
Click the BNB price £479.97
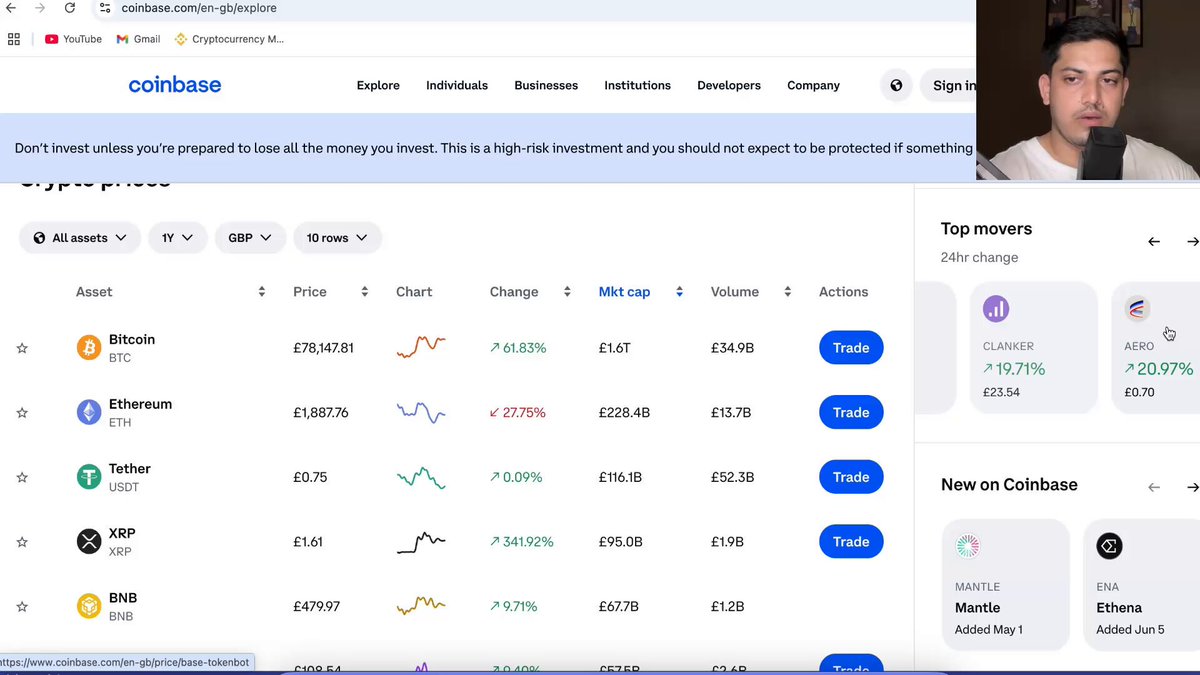(316, 606)
